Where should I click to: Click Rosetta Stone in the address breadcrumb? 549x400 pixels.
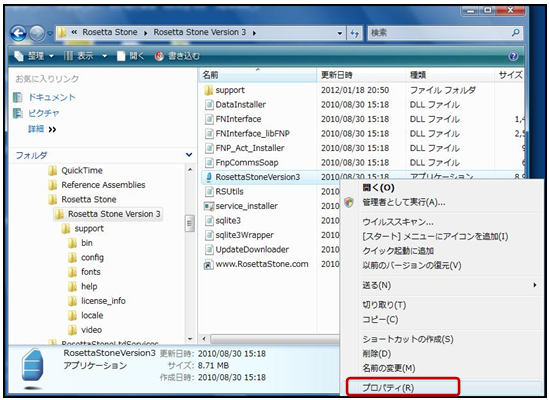(x=110, y=32)
